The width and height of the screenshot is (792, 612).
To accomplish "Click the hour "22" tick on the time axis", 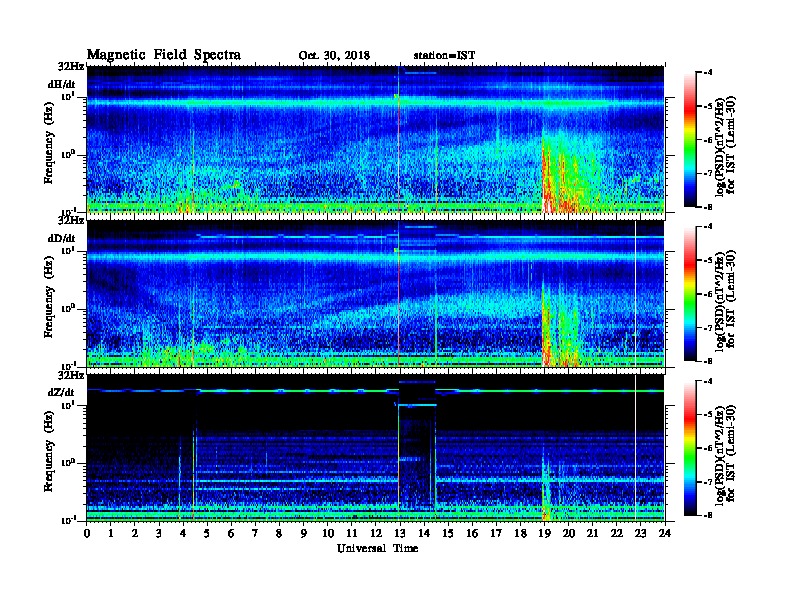I will pyautogui.click(x=617, y=533).
